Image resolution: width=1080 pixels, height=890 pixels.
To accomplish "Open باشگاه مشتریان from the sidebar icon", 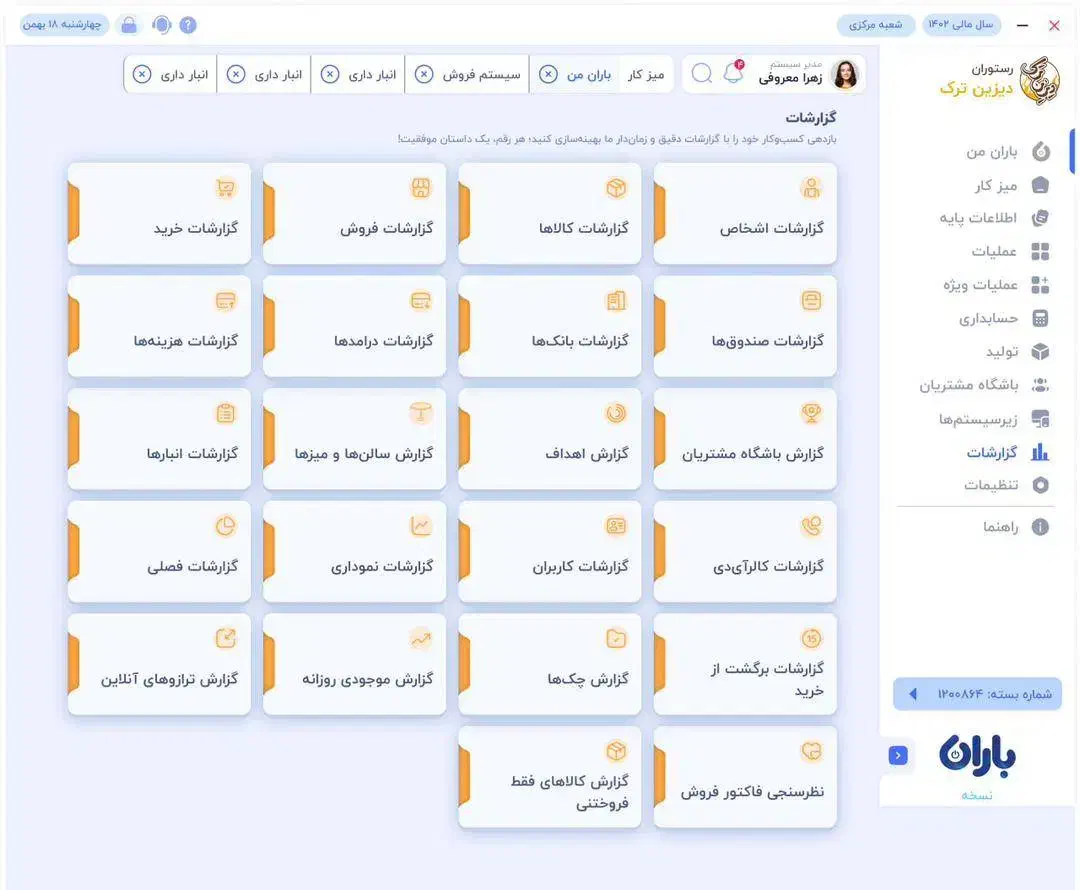I will pos(1040,382).
